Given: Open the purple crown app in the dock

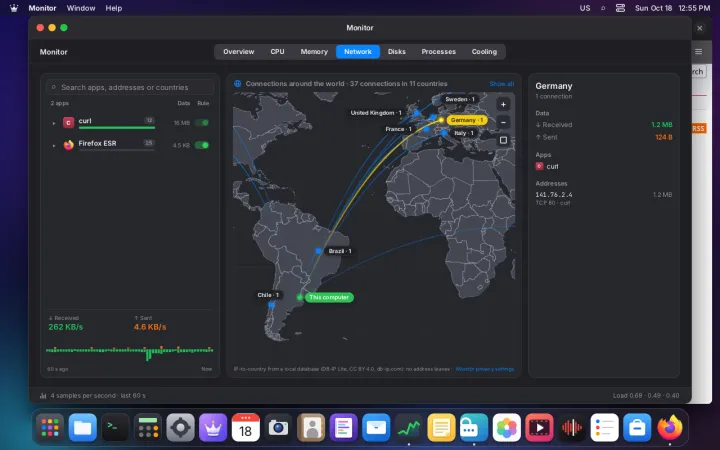Looking at the screenshot, I should [213, 428].
